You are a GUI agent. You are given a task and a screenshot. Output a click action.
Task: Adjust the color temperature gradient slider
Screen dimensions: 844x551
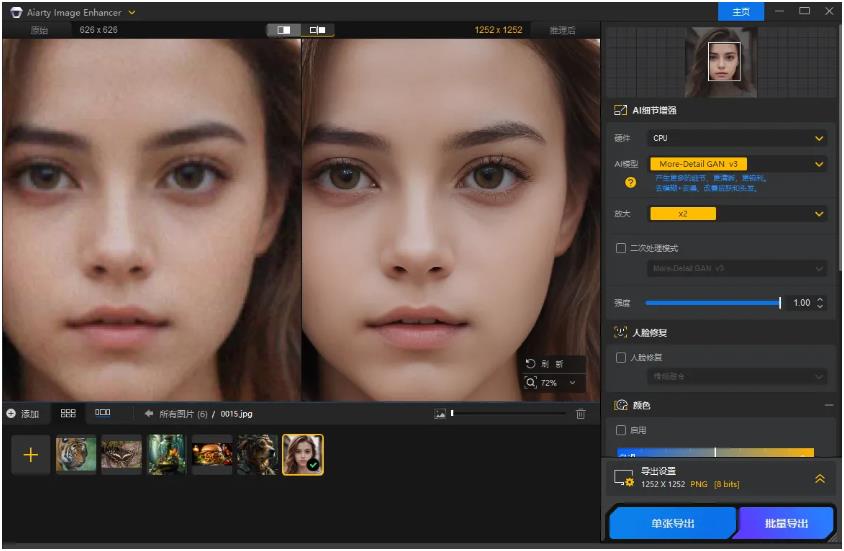[715, 452]
